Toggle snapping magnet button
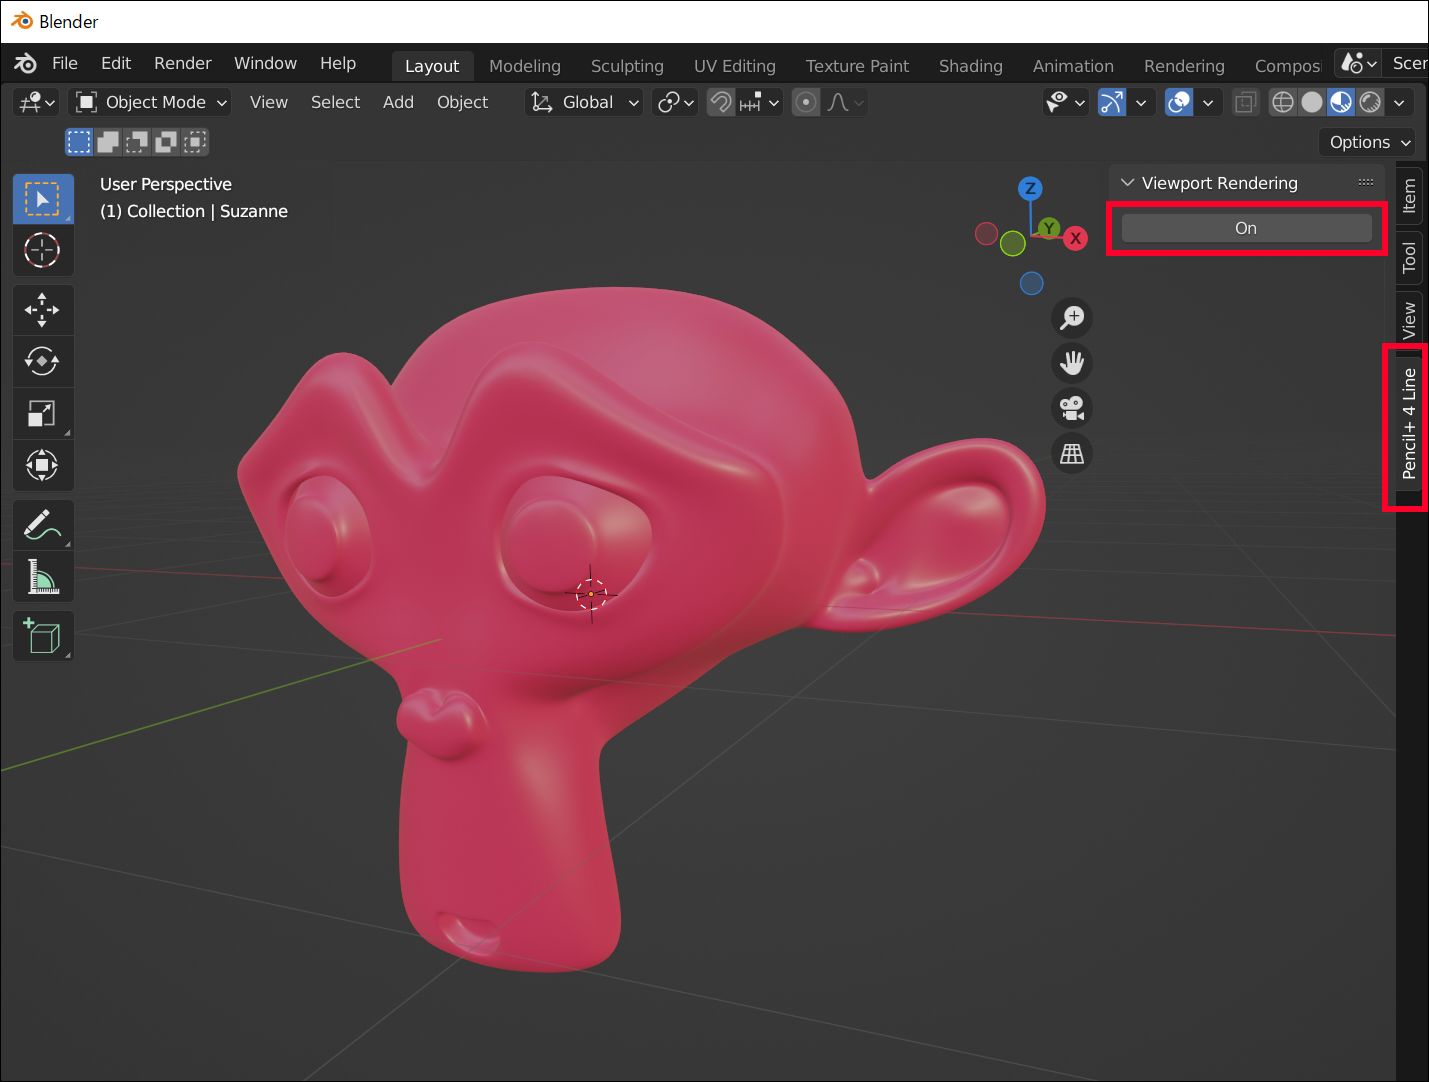Viewport: 1429px width, 1082px height. pyautogui.click(x=721, y=102)
